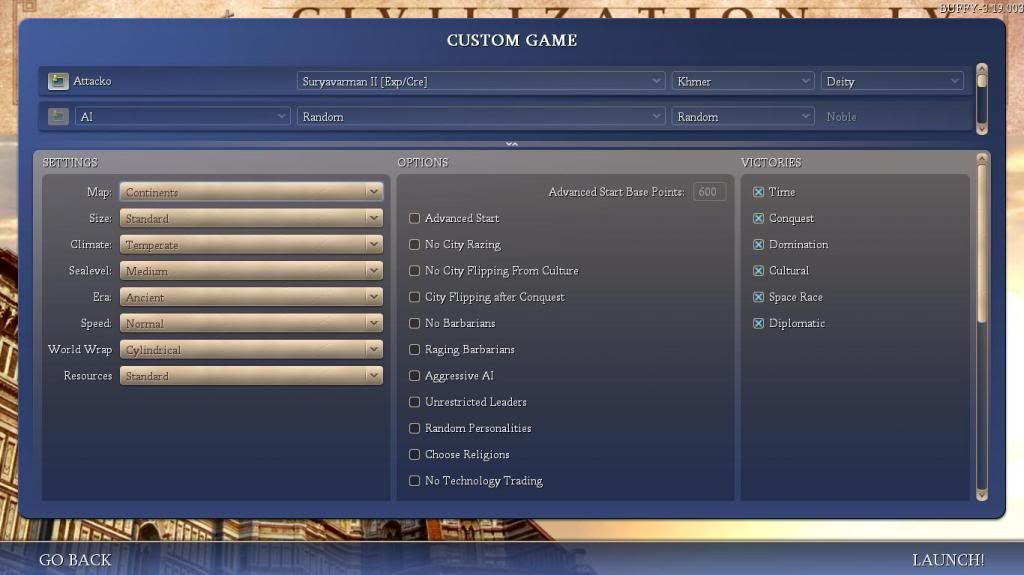
Task: Open the AI Random leader dropdown
Action: (x=481, y=116)
